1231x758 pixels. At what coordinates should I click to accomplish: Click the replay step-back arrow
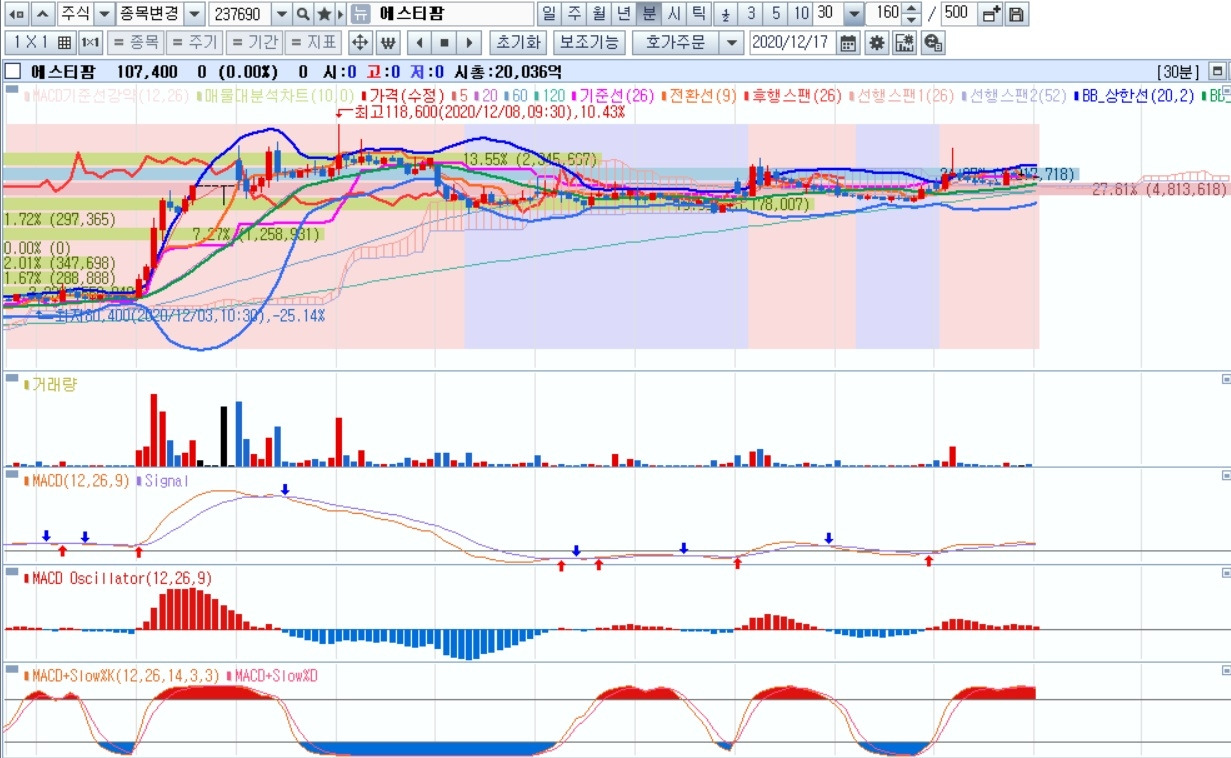coord(419,43)
